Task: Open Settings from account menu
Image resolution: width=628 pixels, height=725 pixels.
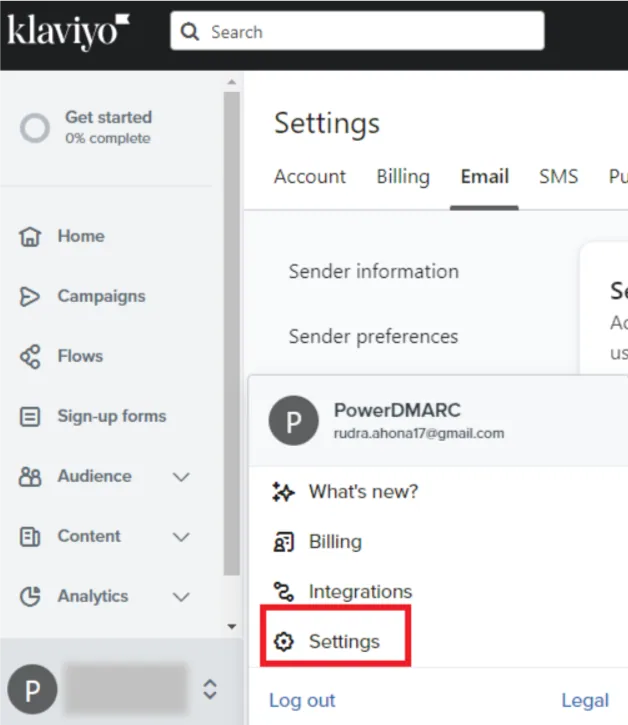Action: click(x=344, y=642)
